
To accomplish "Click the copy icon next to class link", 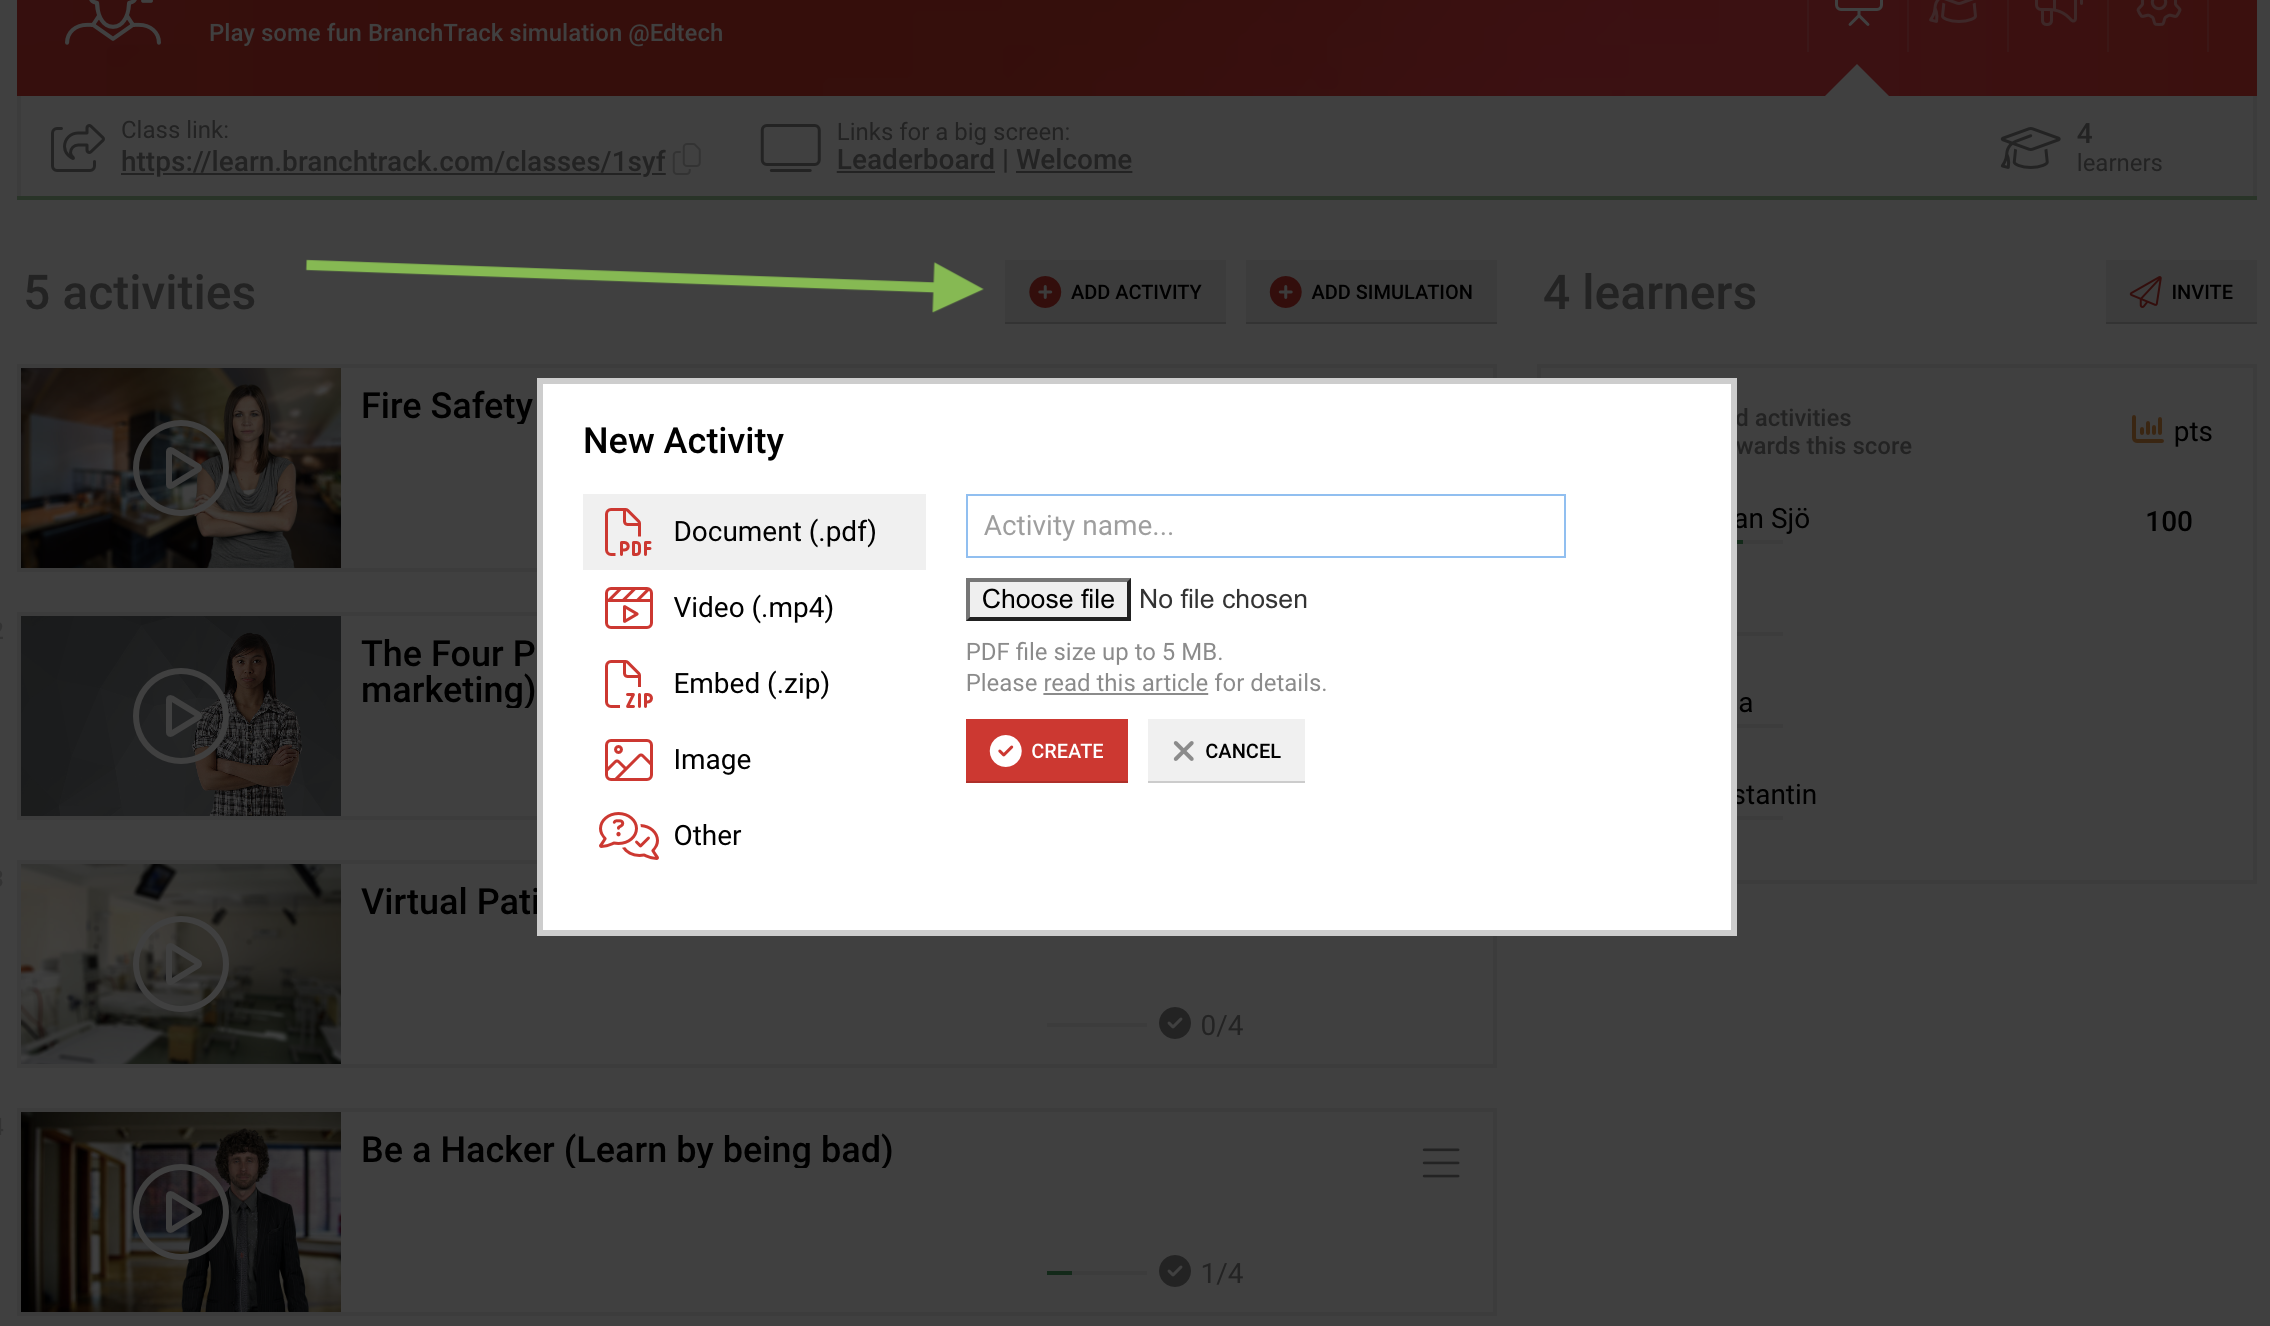I will (687, 160).
